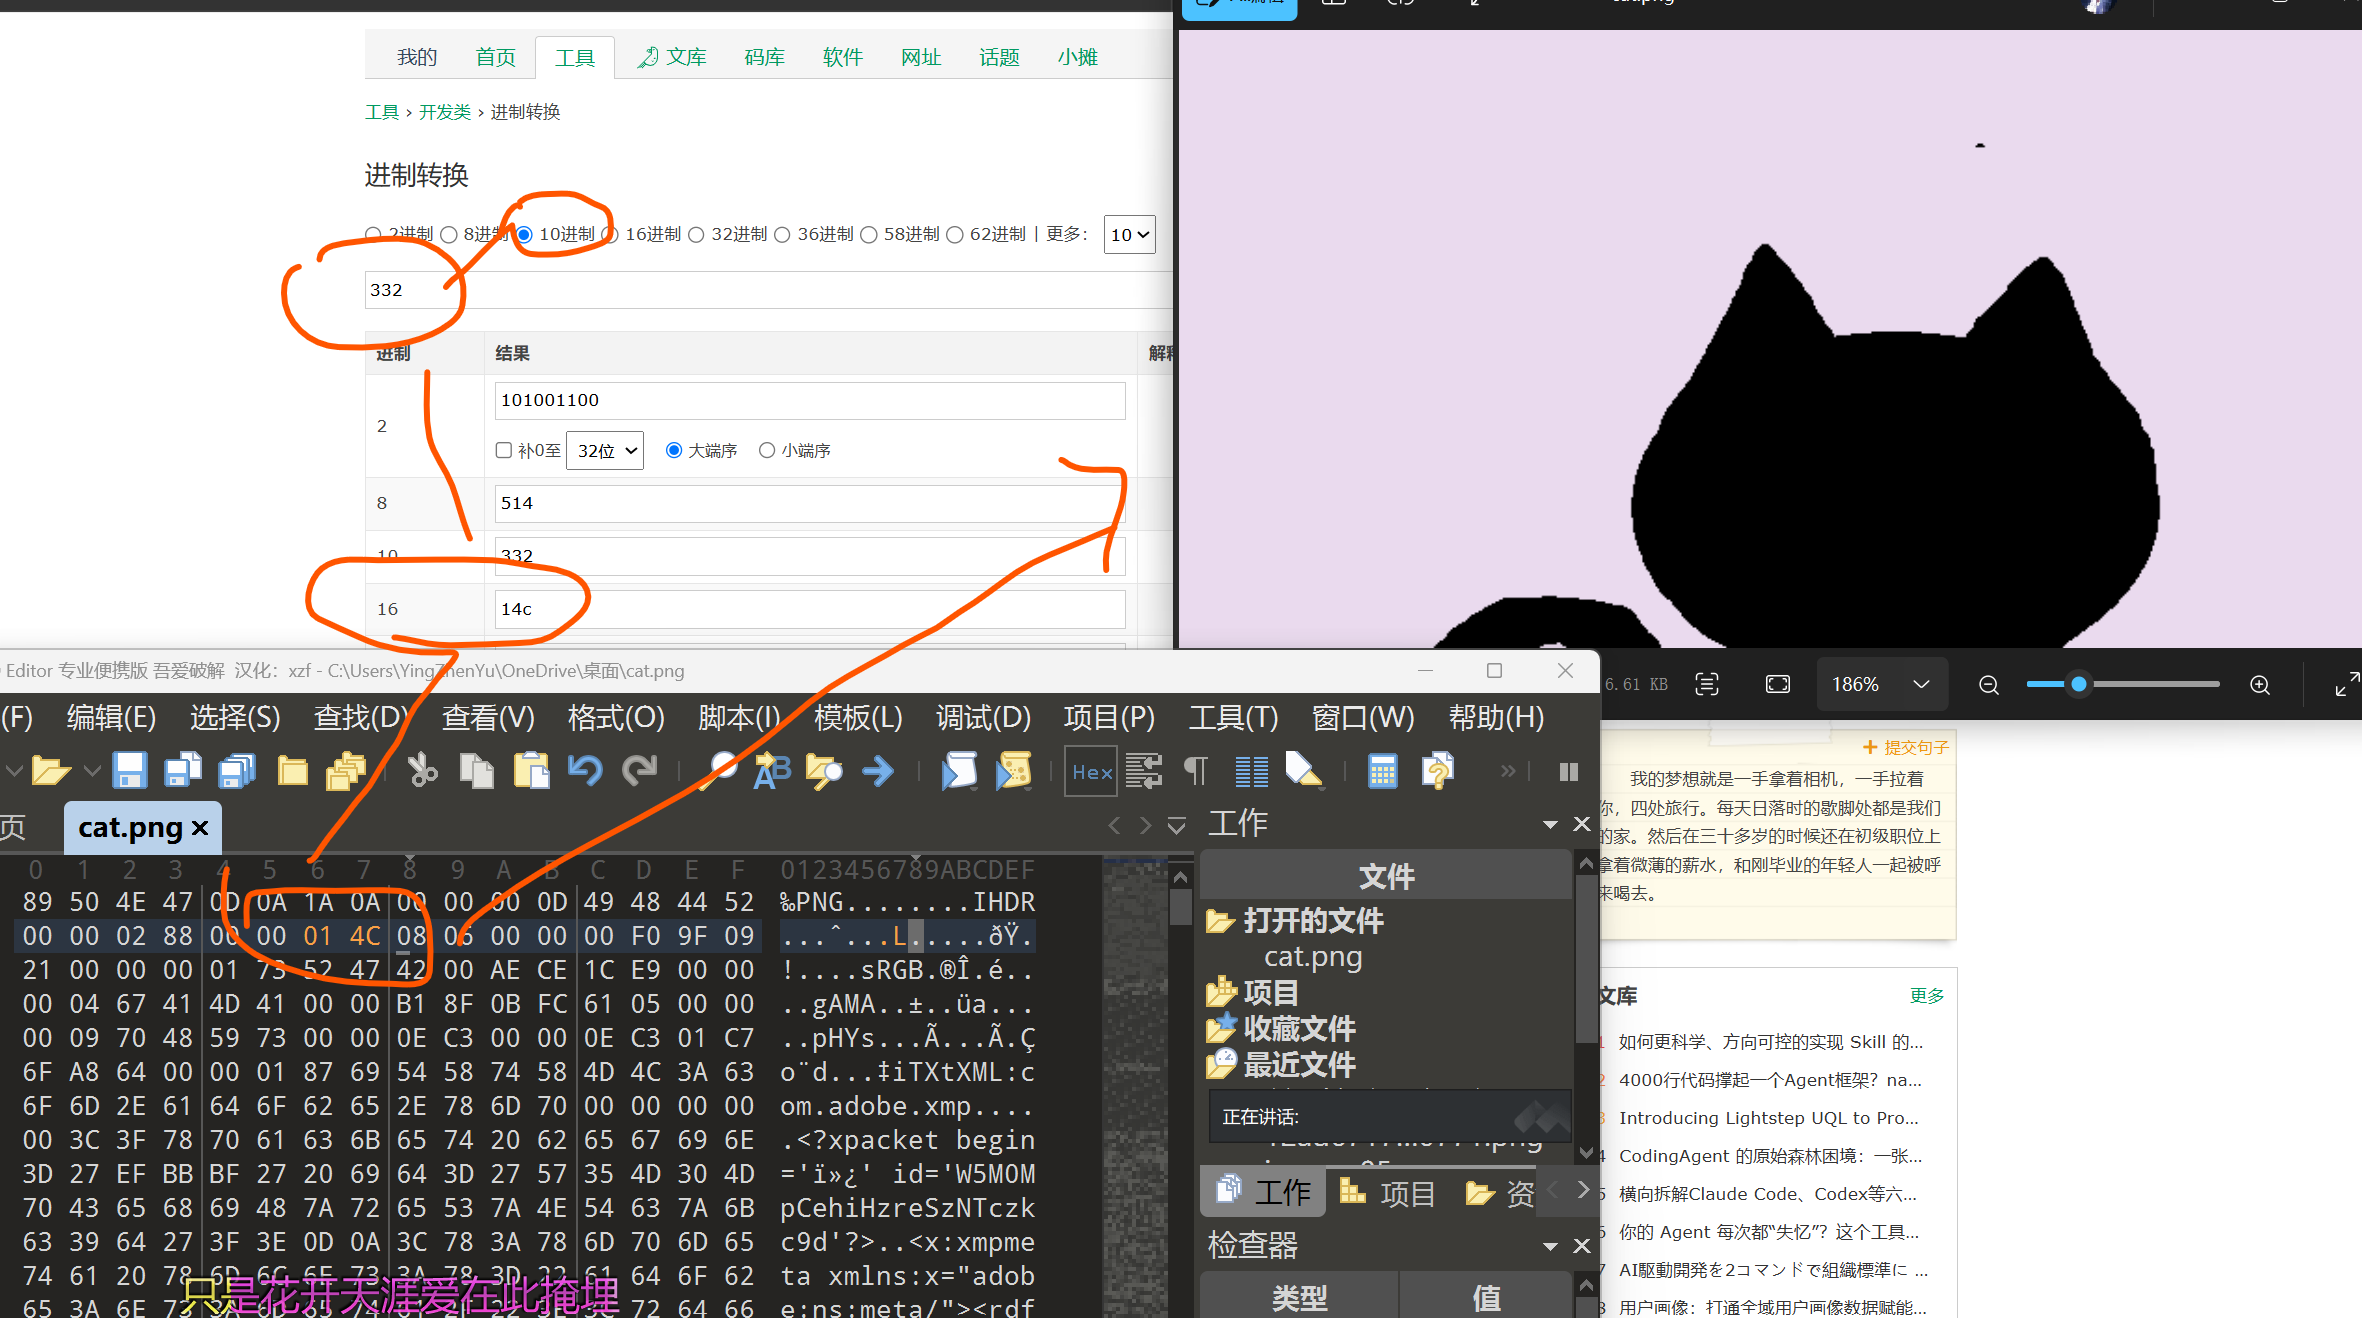The image size is (2362, 1318).
Task: Click image viewer zoom slider handle
Action: 2079,685
